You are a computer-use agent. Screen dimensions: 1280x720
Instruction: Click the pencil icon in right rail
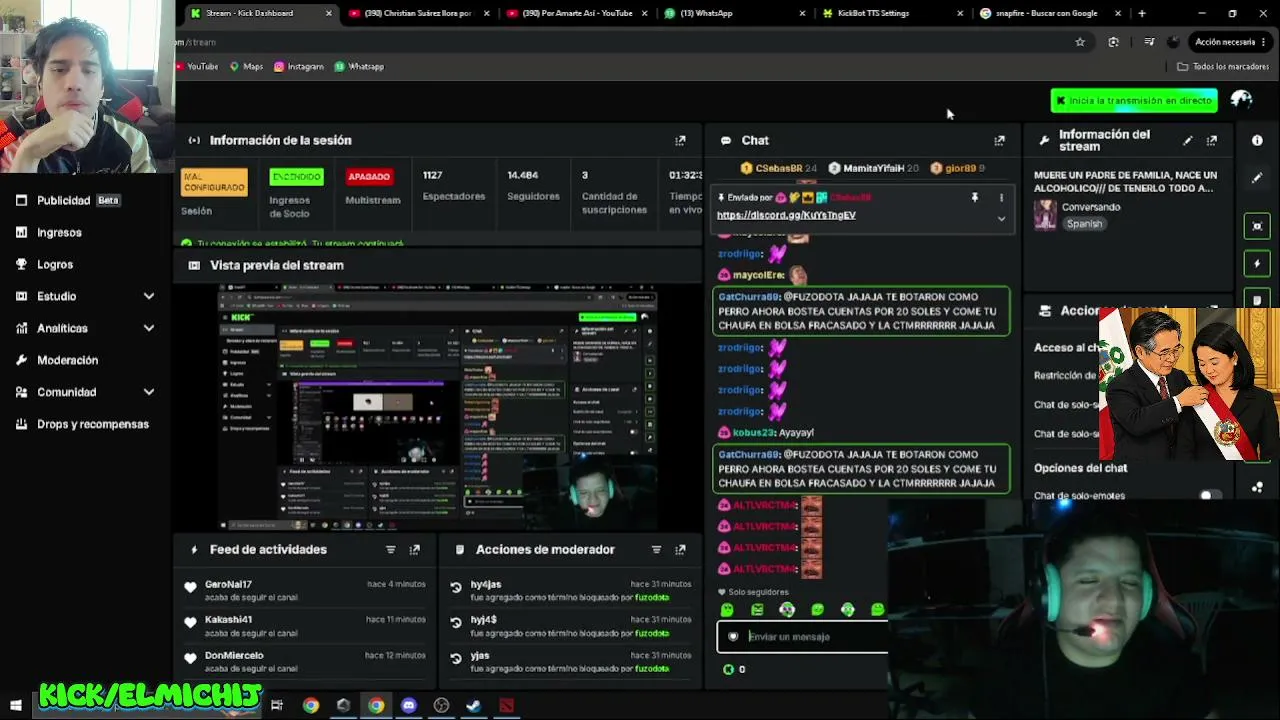[x=1257, y=178]
